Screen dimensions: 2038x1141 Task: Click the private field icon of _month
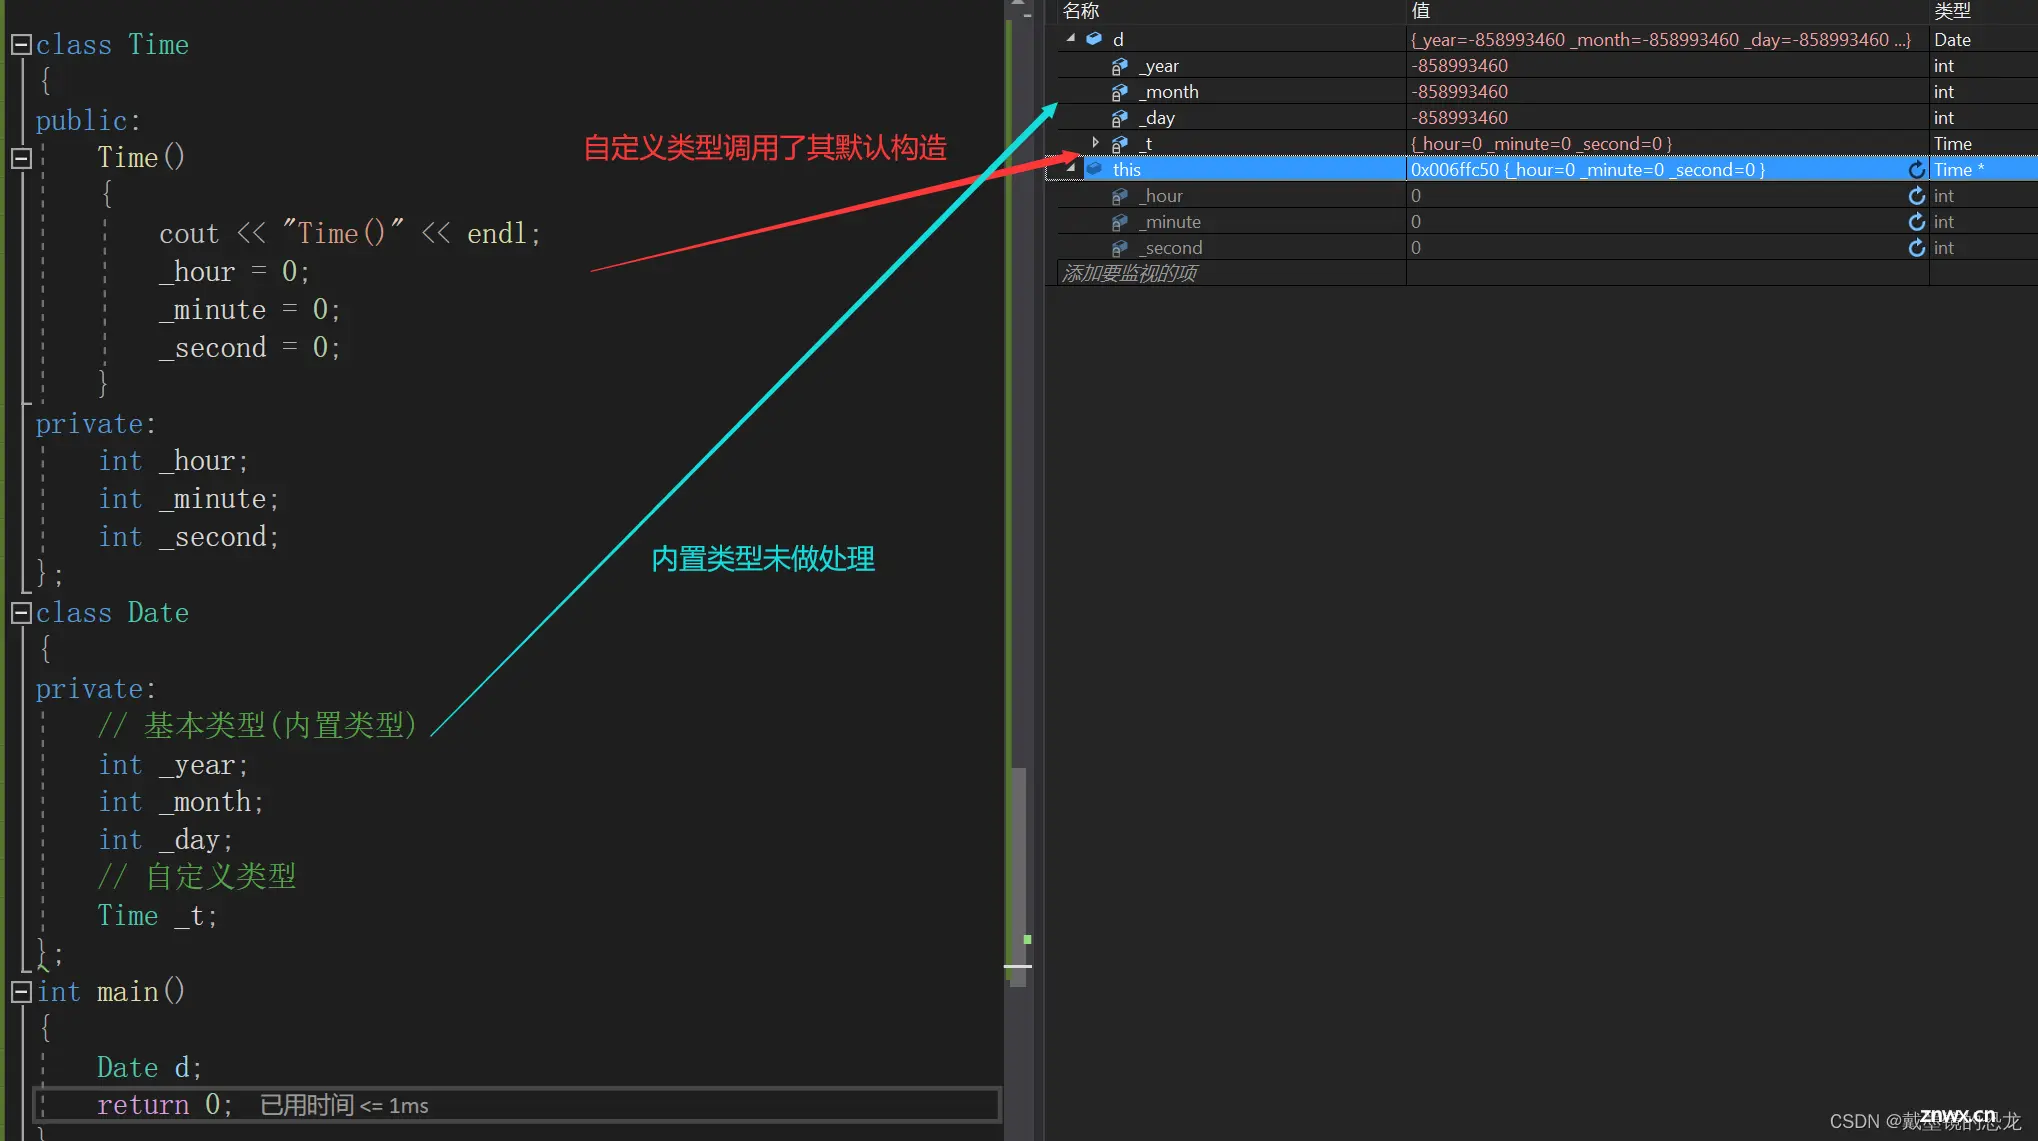[1120, 92]
